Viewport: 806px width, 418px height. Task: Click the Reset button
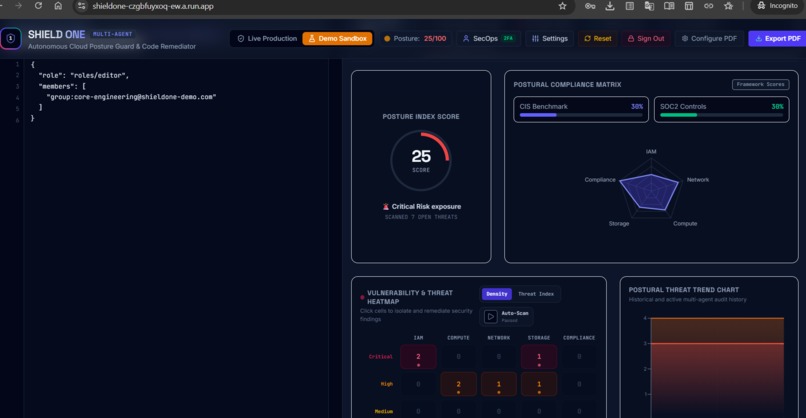point(597,39)
